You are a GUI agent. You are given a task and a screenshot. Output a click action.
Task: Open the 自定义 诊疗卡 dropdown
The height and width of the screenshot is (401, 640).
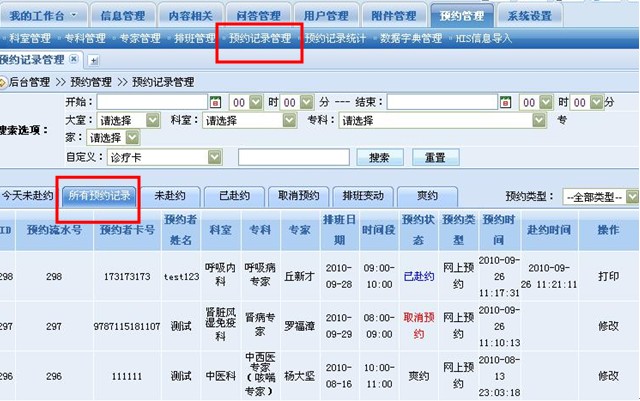[x=212, y=157]
